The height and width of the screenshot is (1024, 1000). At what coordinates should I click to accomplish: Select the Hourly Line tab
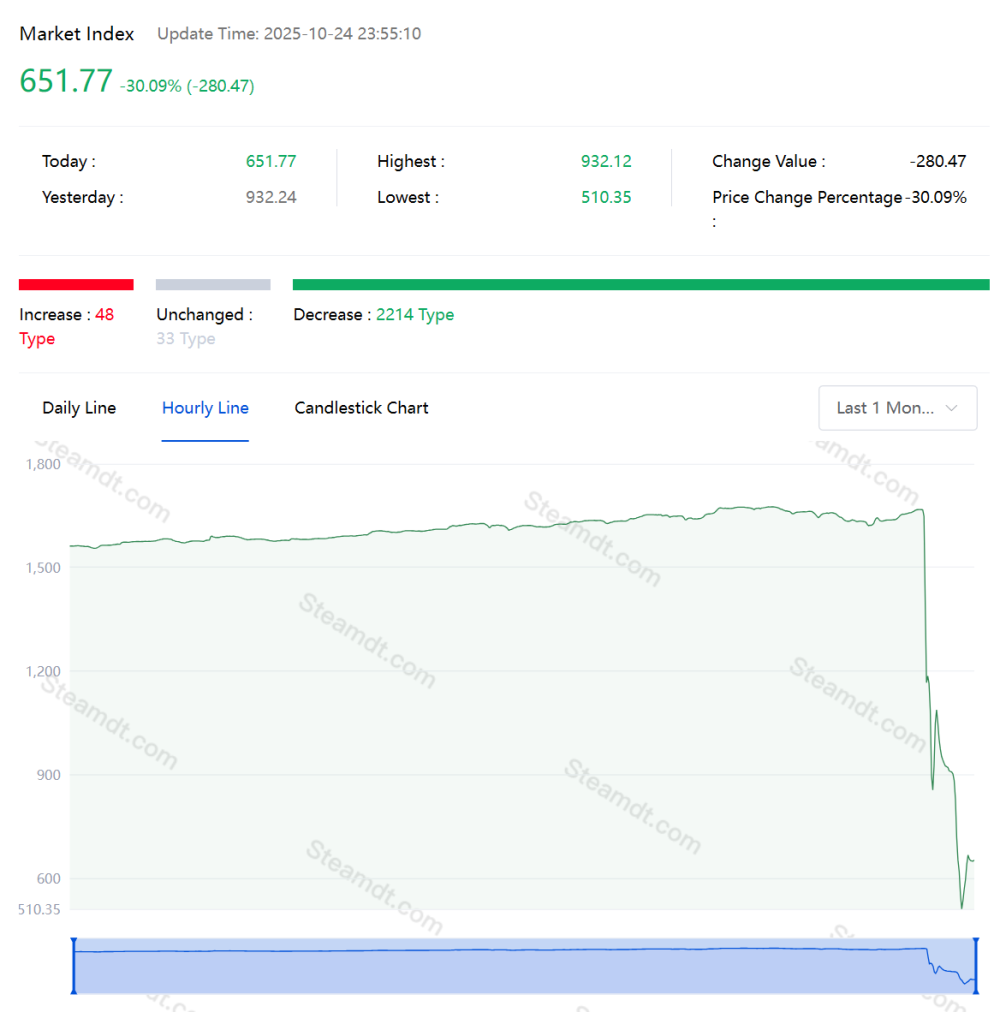point(205,408)
